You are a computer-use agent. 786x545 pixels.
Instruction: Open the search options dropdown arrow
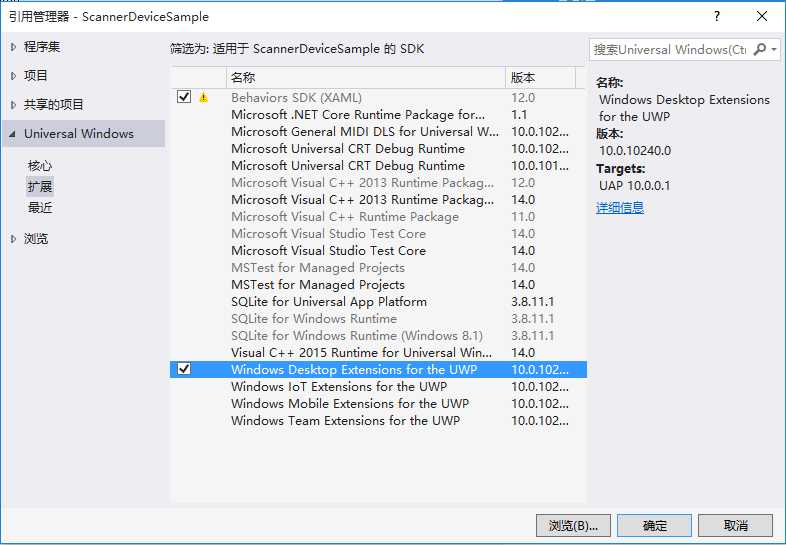click(774, 49)
